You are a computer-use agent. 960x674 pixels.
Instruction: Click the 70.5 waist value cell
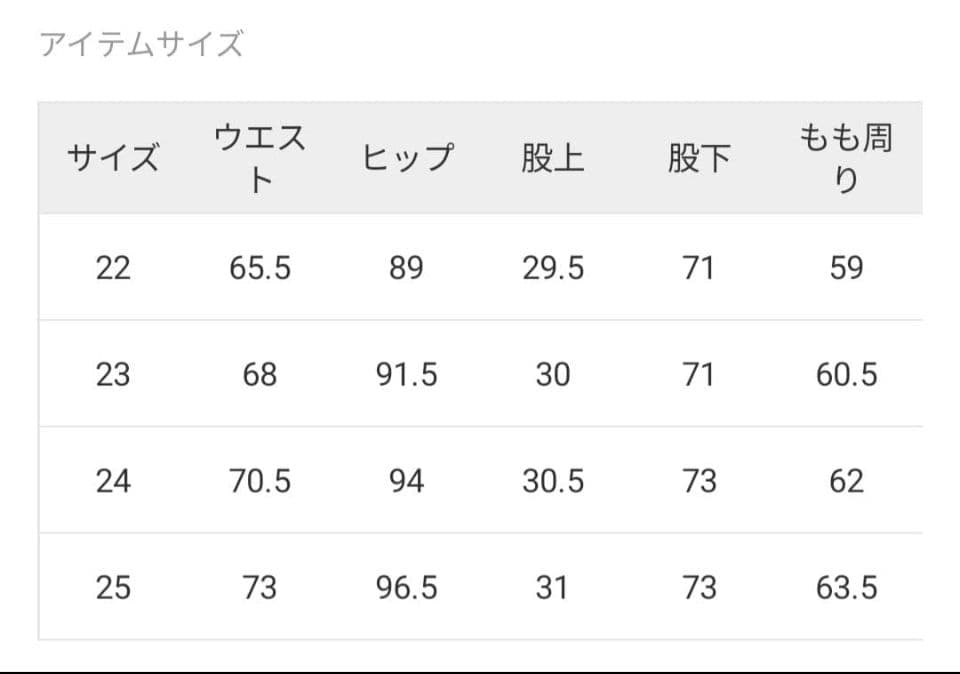point(260,481)
